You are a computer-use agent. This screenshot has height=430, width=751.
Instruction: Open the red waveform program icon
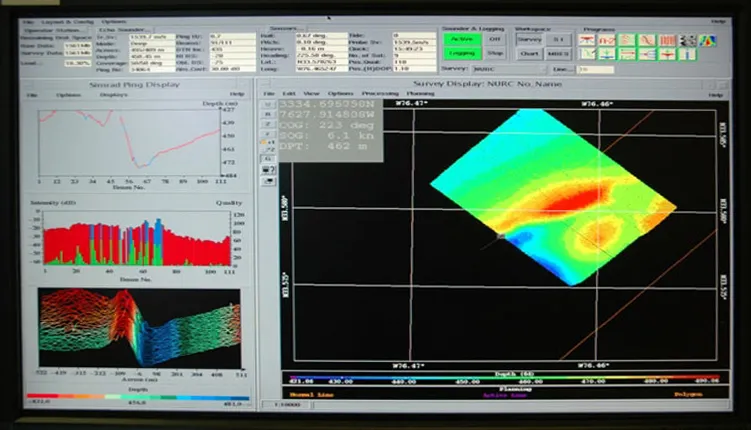[x=606, y=40]
